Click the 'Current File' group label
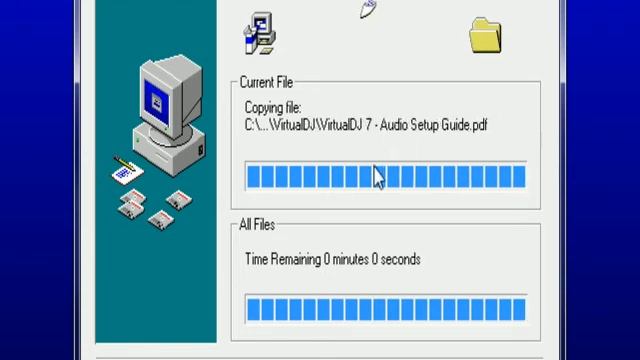640x360 pixels. [266, 82]
